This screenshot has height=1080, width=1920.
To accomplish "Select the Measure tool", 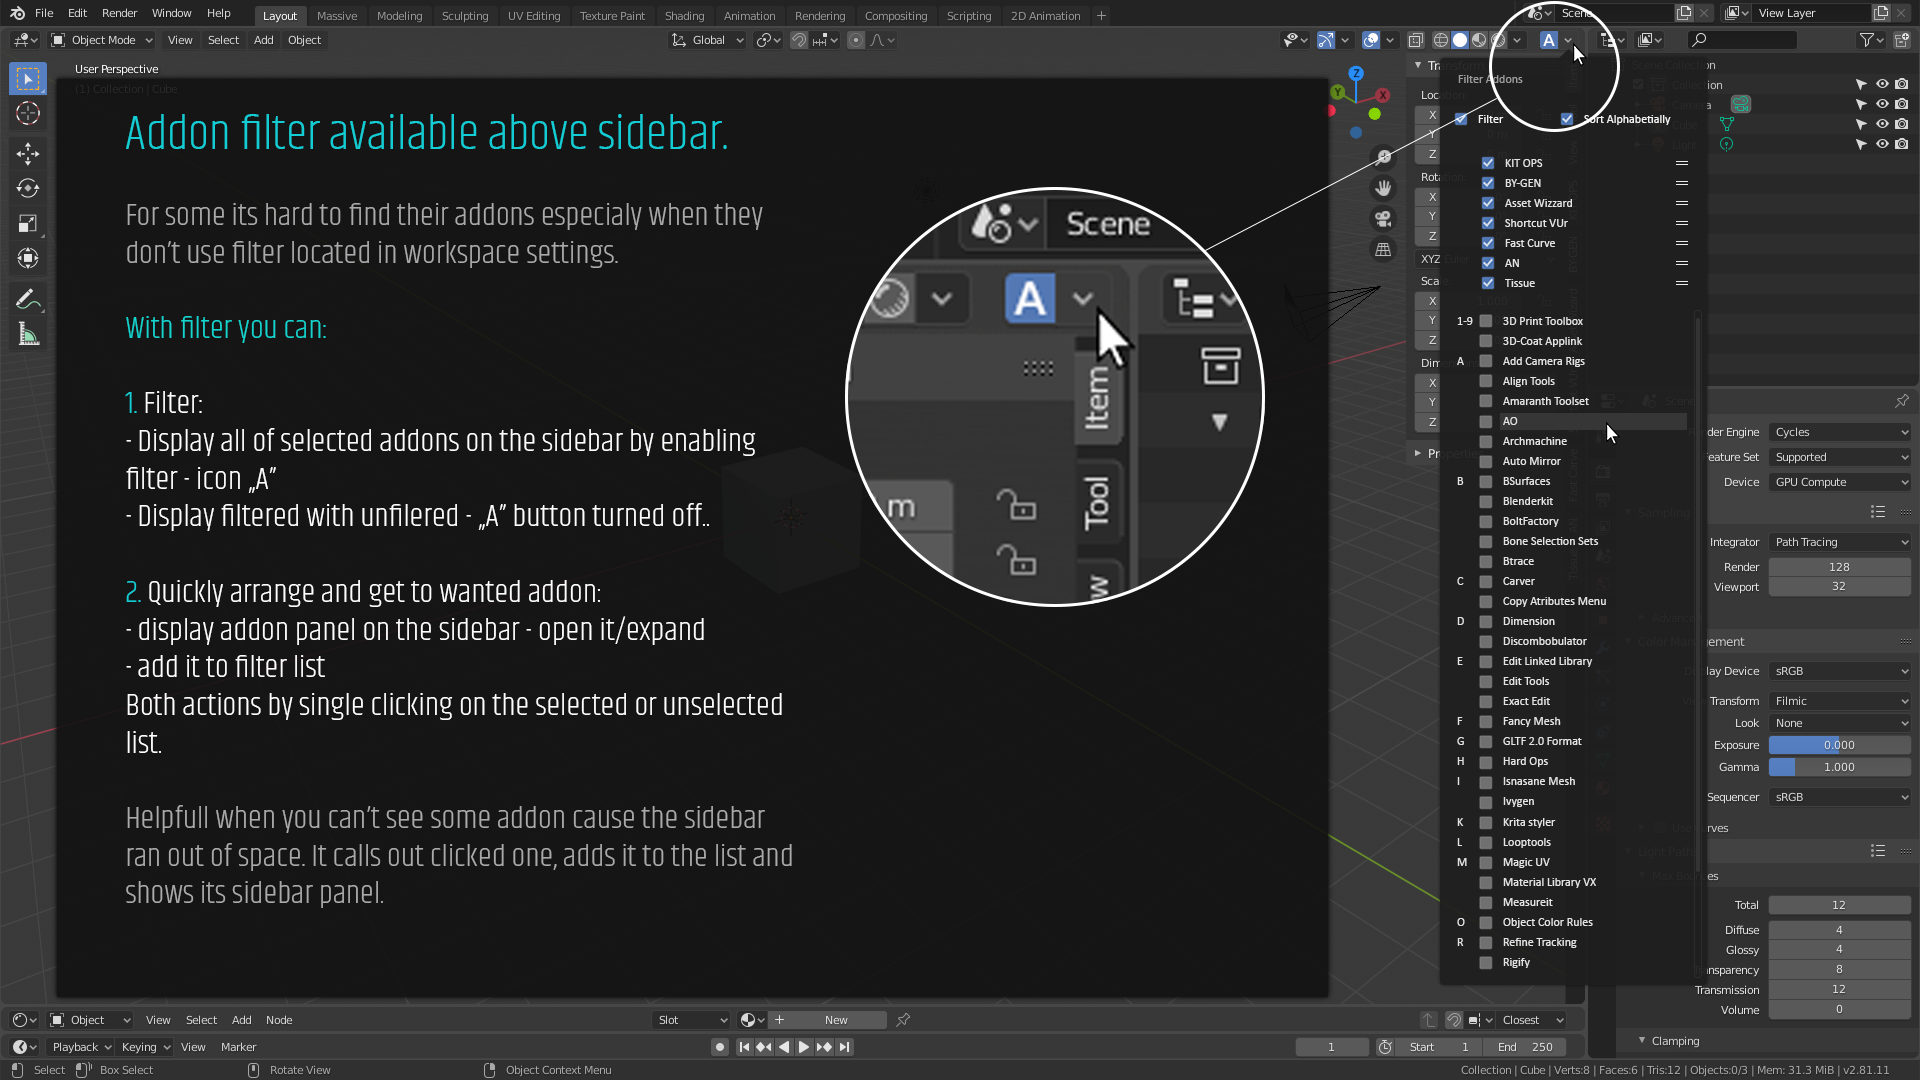I will (28, 335).
